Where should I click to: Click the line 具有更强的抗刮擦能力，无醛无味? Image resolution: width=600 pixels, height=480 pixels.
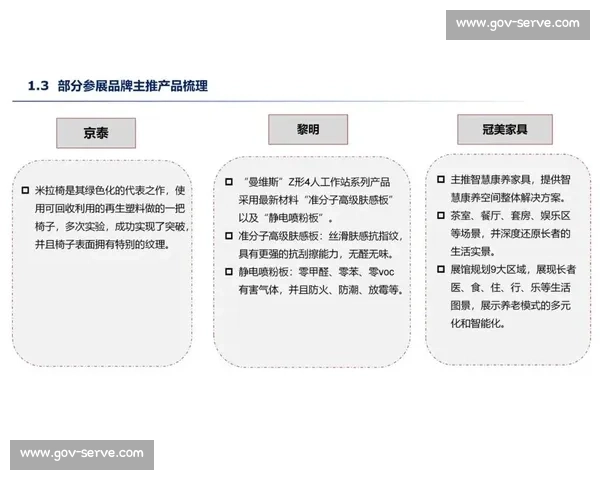(x=316, y=254)
